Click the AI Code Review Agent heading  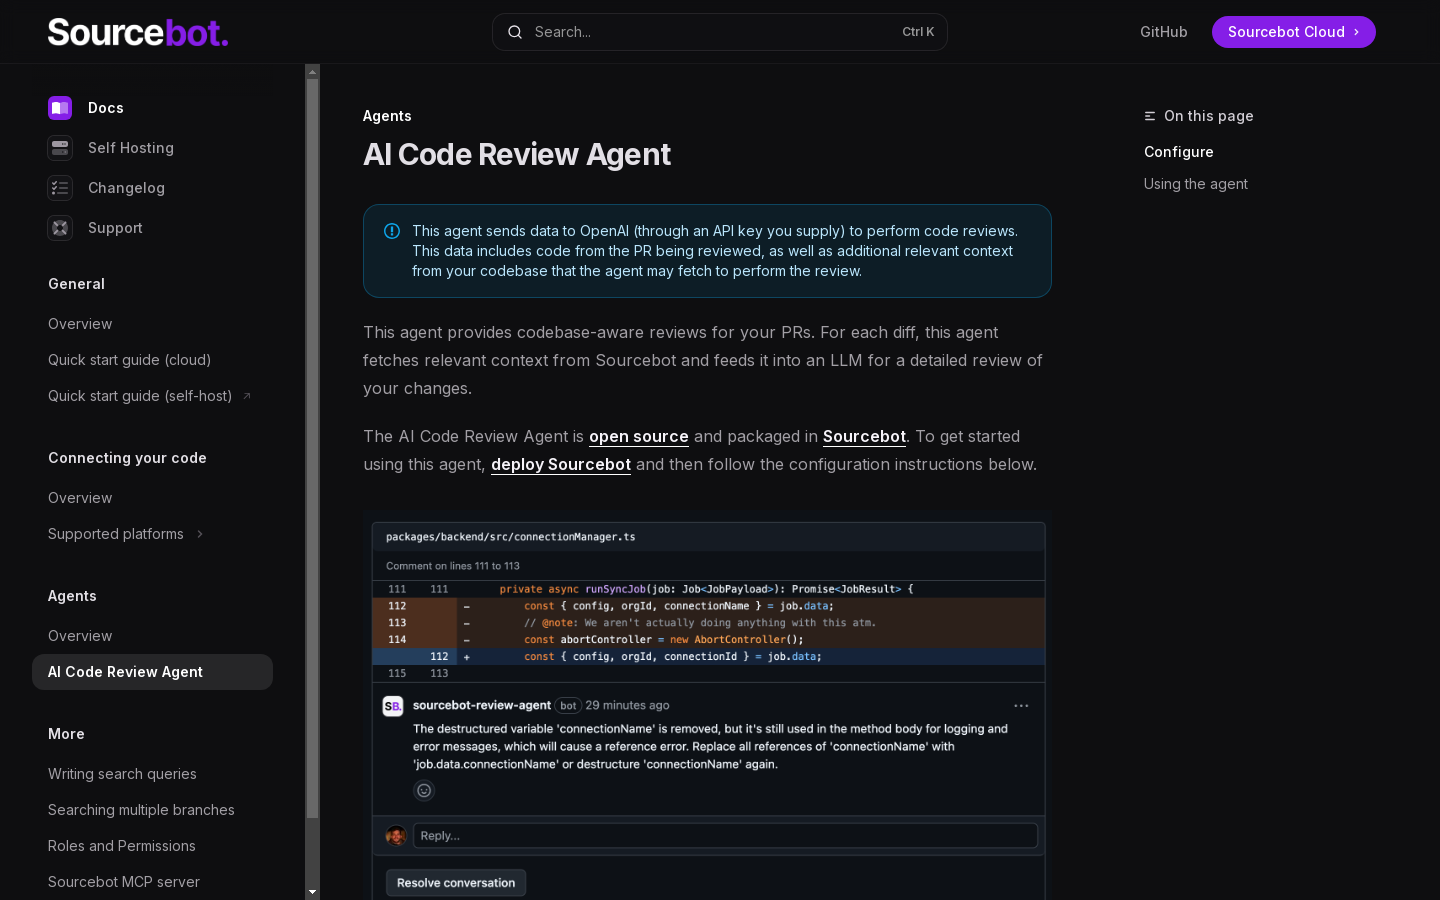pyautogui.click(x=517, y=154)
